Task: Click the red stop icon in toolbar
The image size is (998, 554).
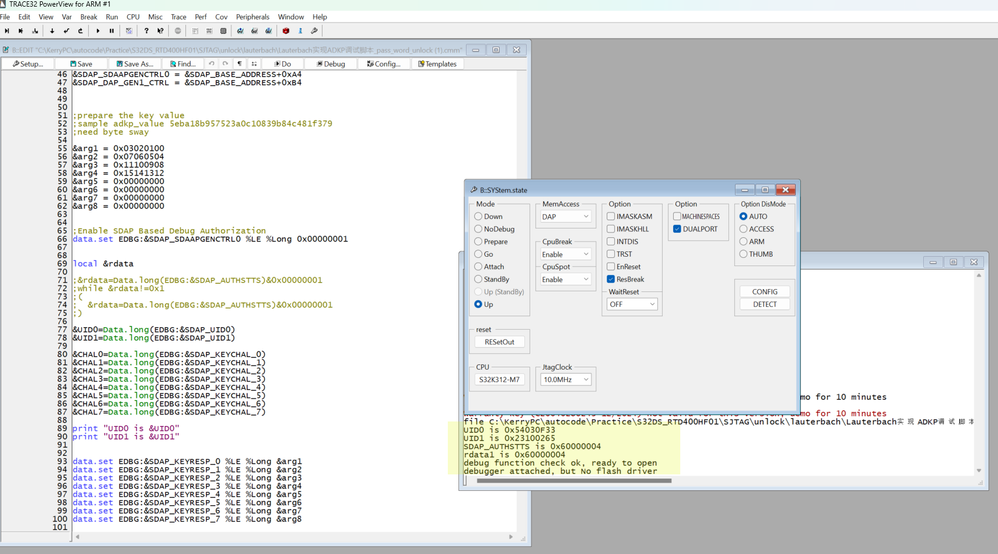Action: pos(285,31)
